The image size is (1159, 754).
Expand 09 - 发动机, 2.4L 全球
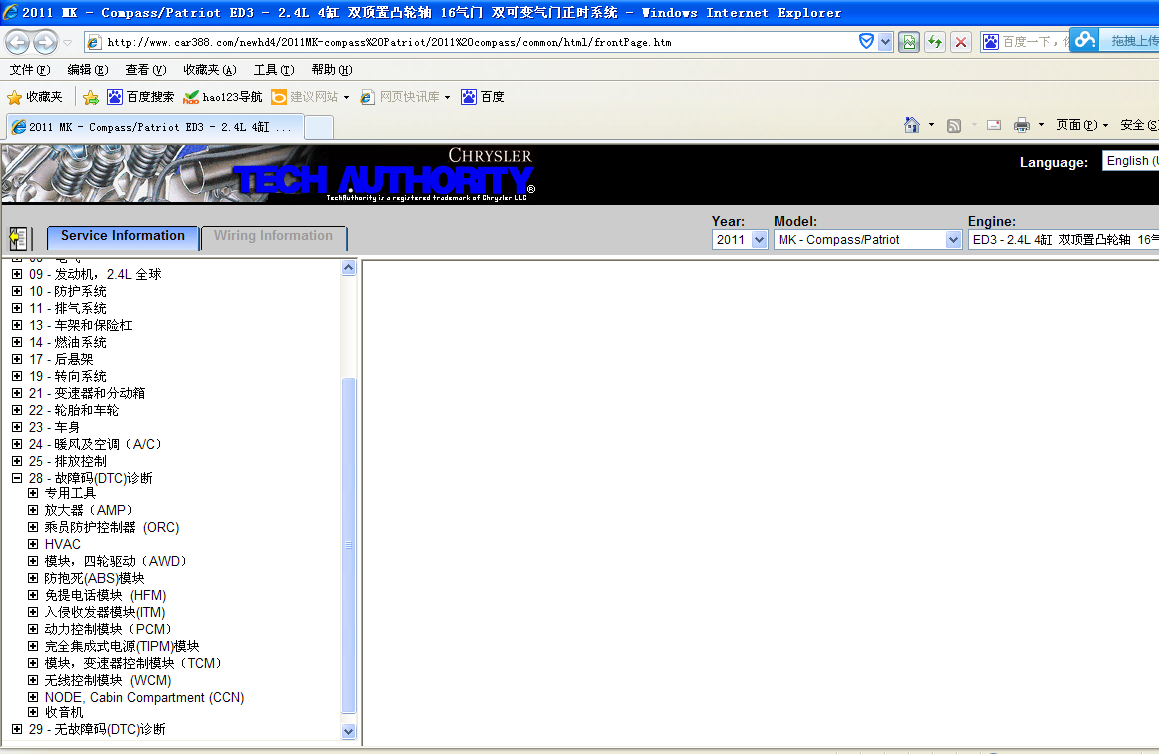tap(17, 274)
